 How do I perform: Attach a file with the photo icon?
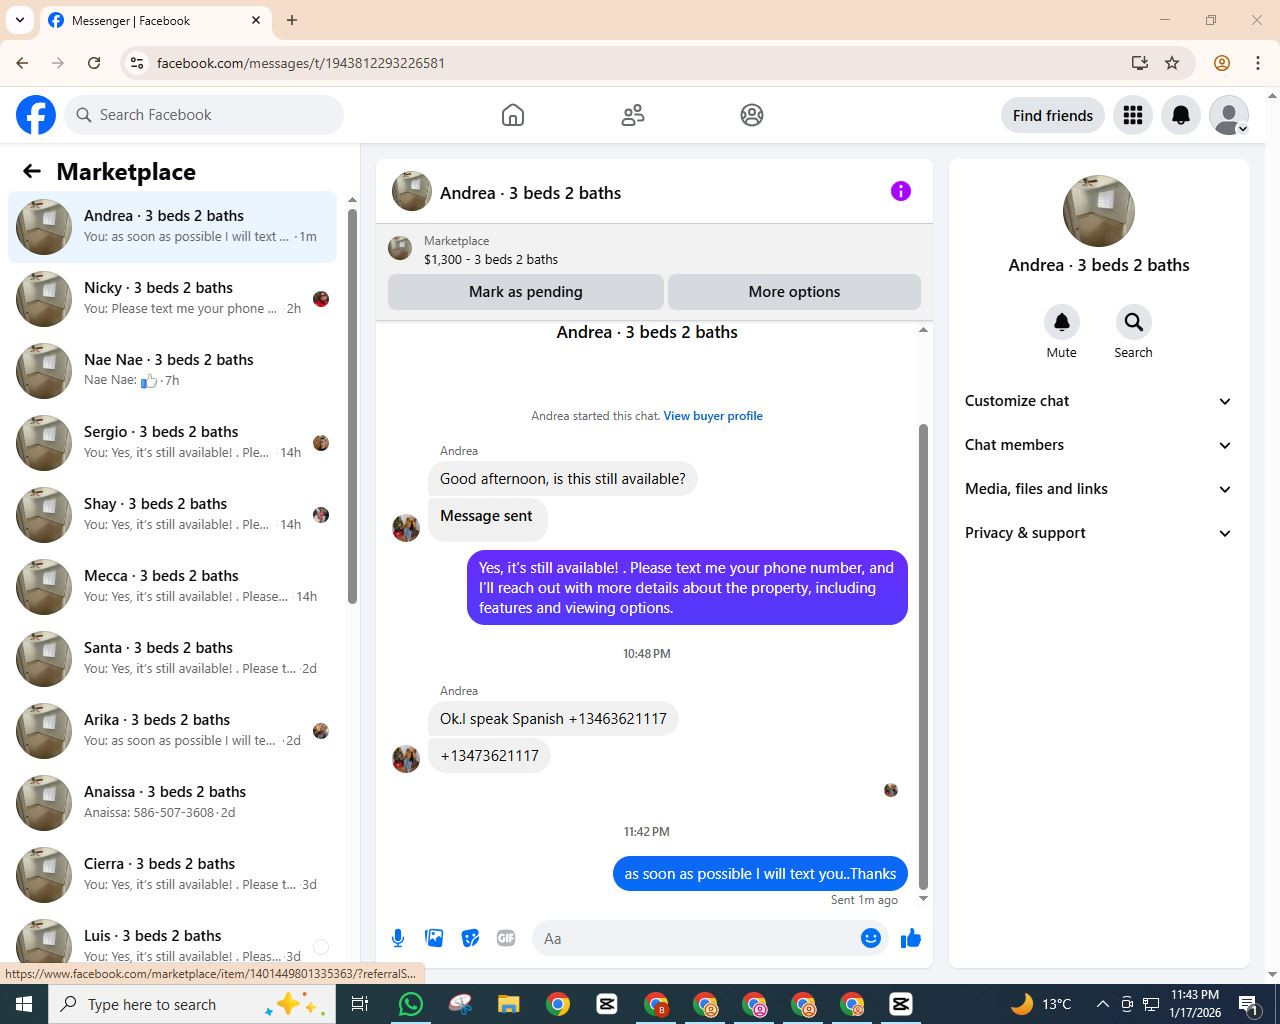pyautogui.click(x=434, y=938)
